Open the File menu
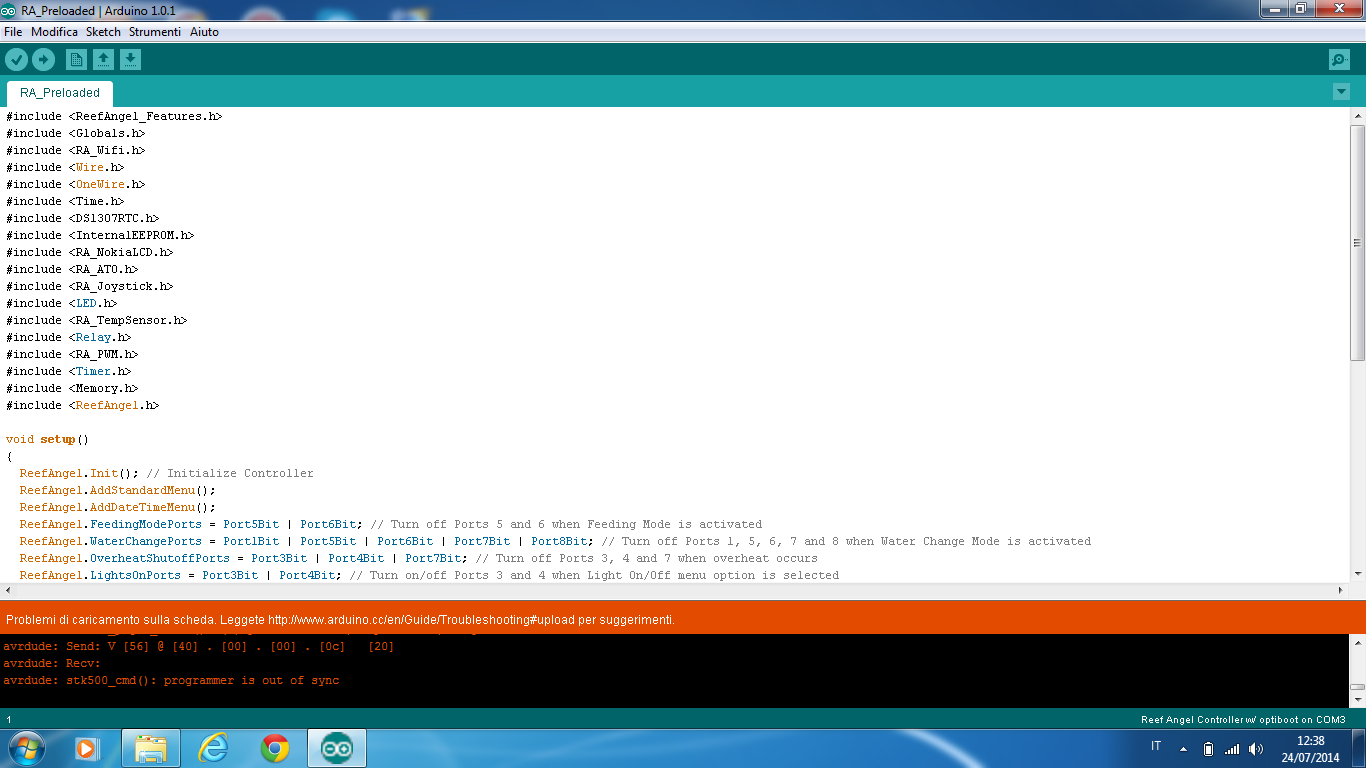Screen dimensions: 1366x768 (13, 32)
